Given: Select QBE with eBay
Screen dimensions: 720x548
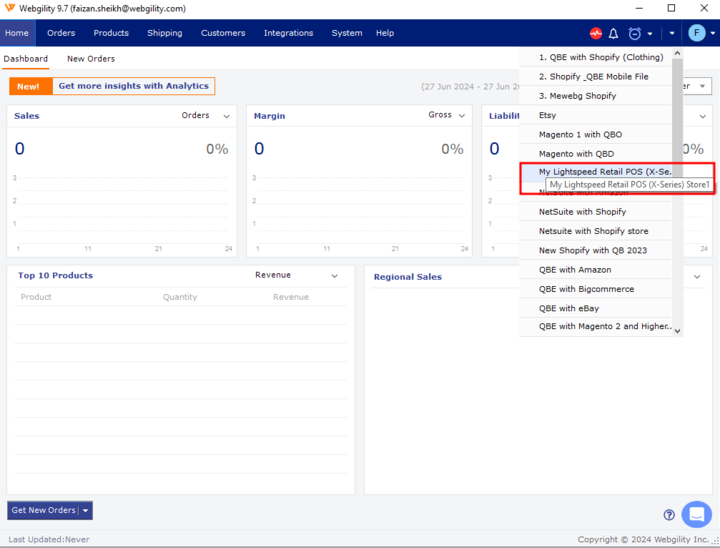Looking at the screenshot, I should click(x=596, y=308).
